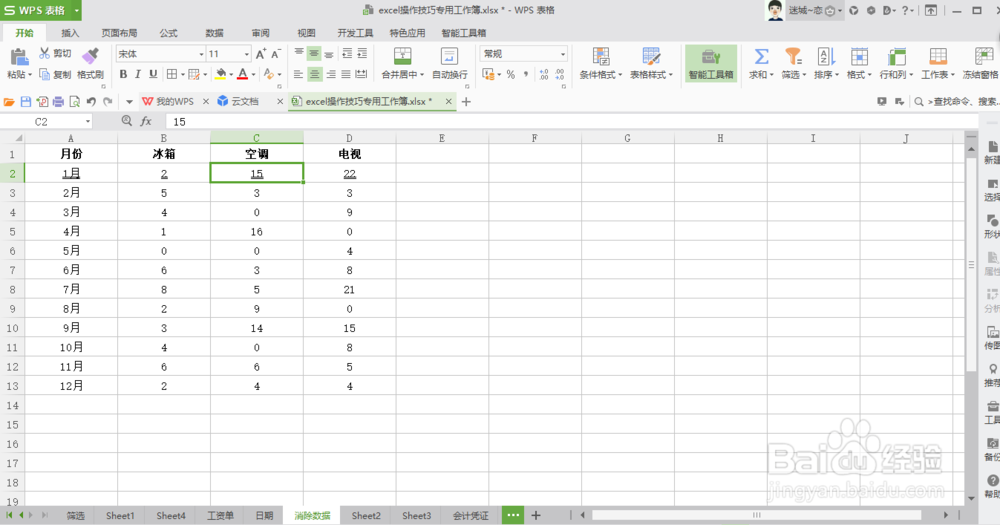Viewport: 1000px width, 525px height.
Task: Click the Wrap Text (自动换行) icon
Action: point(450,56)
